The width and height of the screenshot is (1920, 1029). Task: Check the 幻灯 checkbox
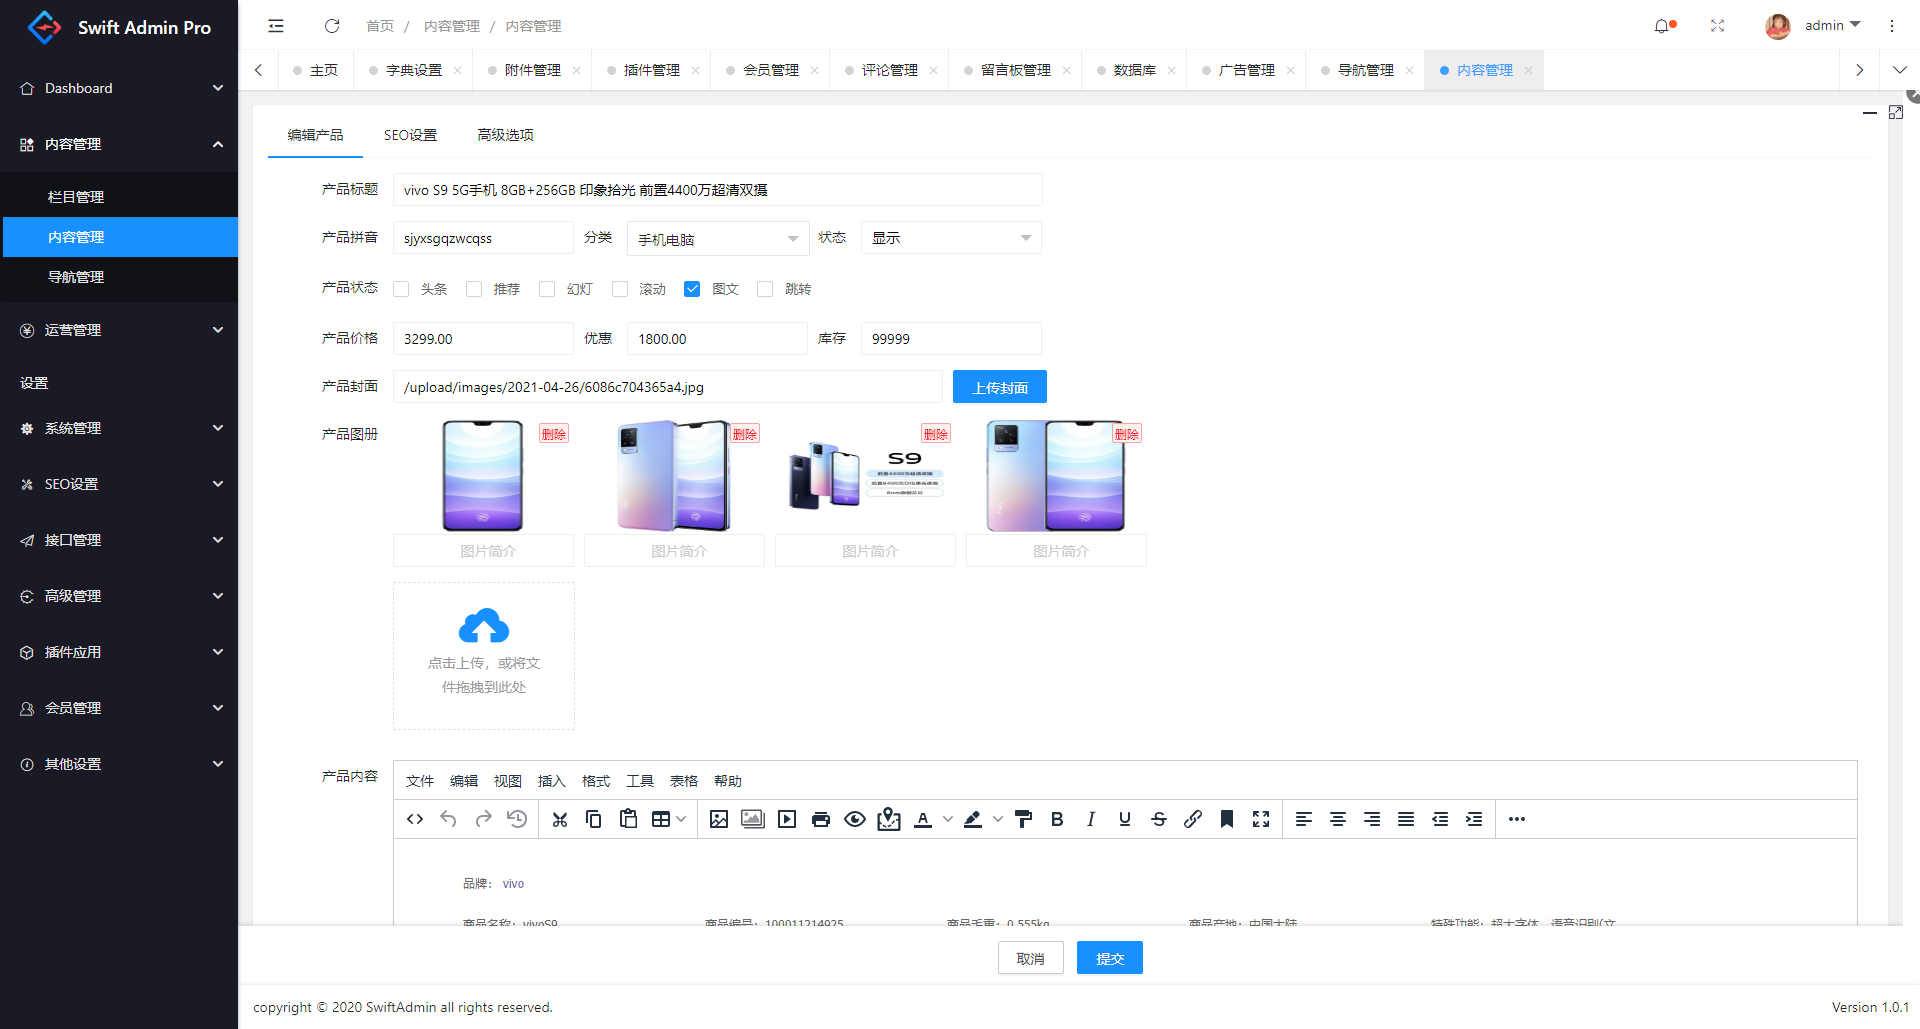tap(547, 289)
